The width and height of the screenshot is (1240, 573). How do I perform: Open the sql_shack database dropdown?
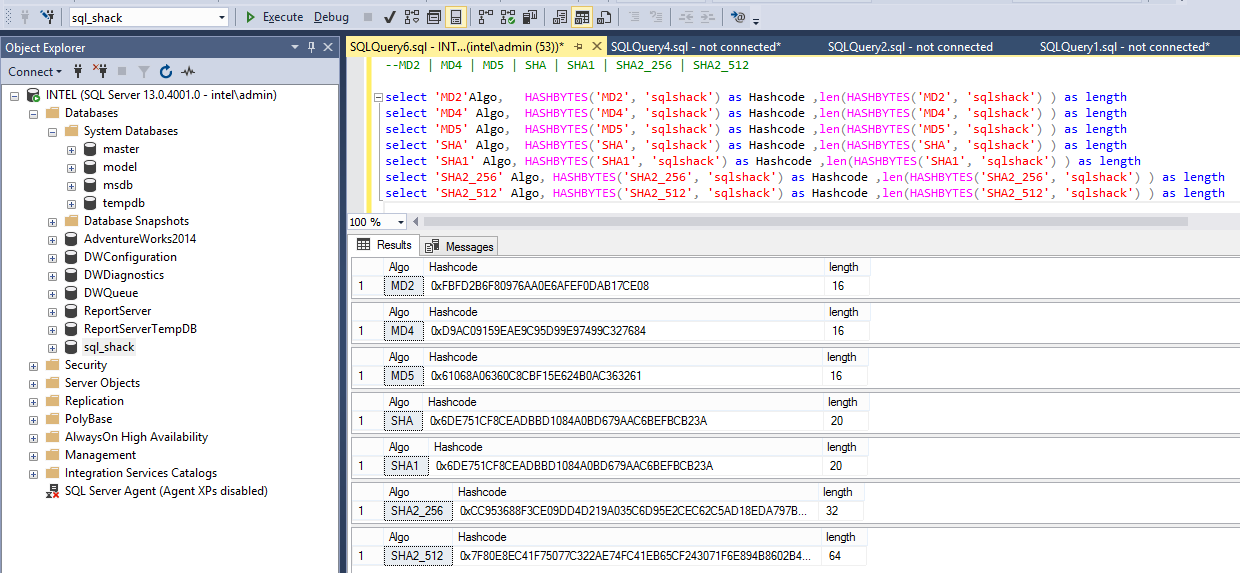(222, 17)
